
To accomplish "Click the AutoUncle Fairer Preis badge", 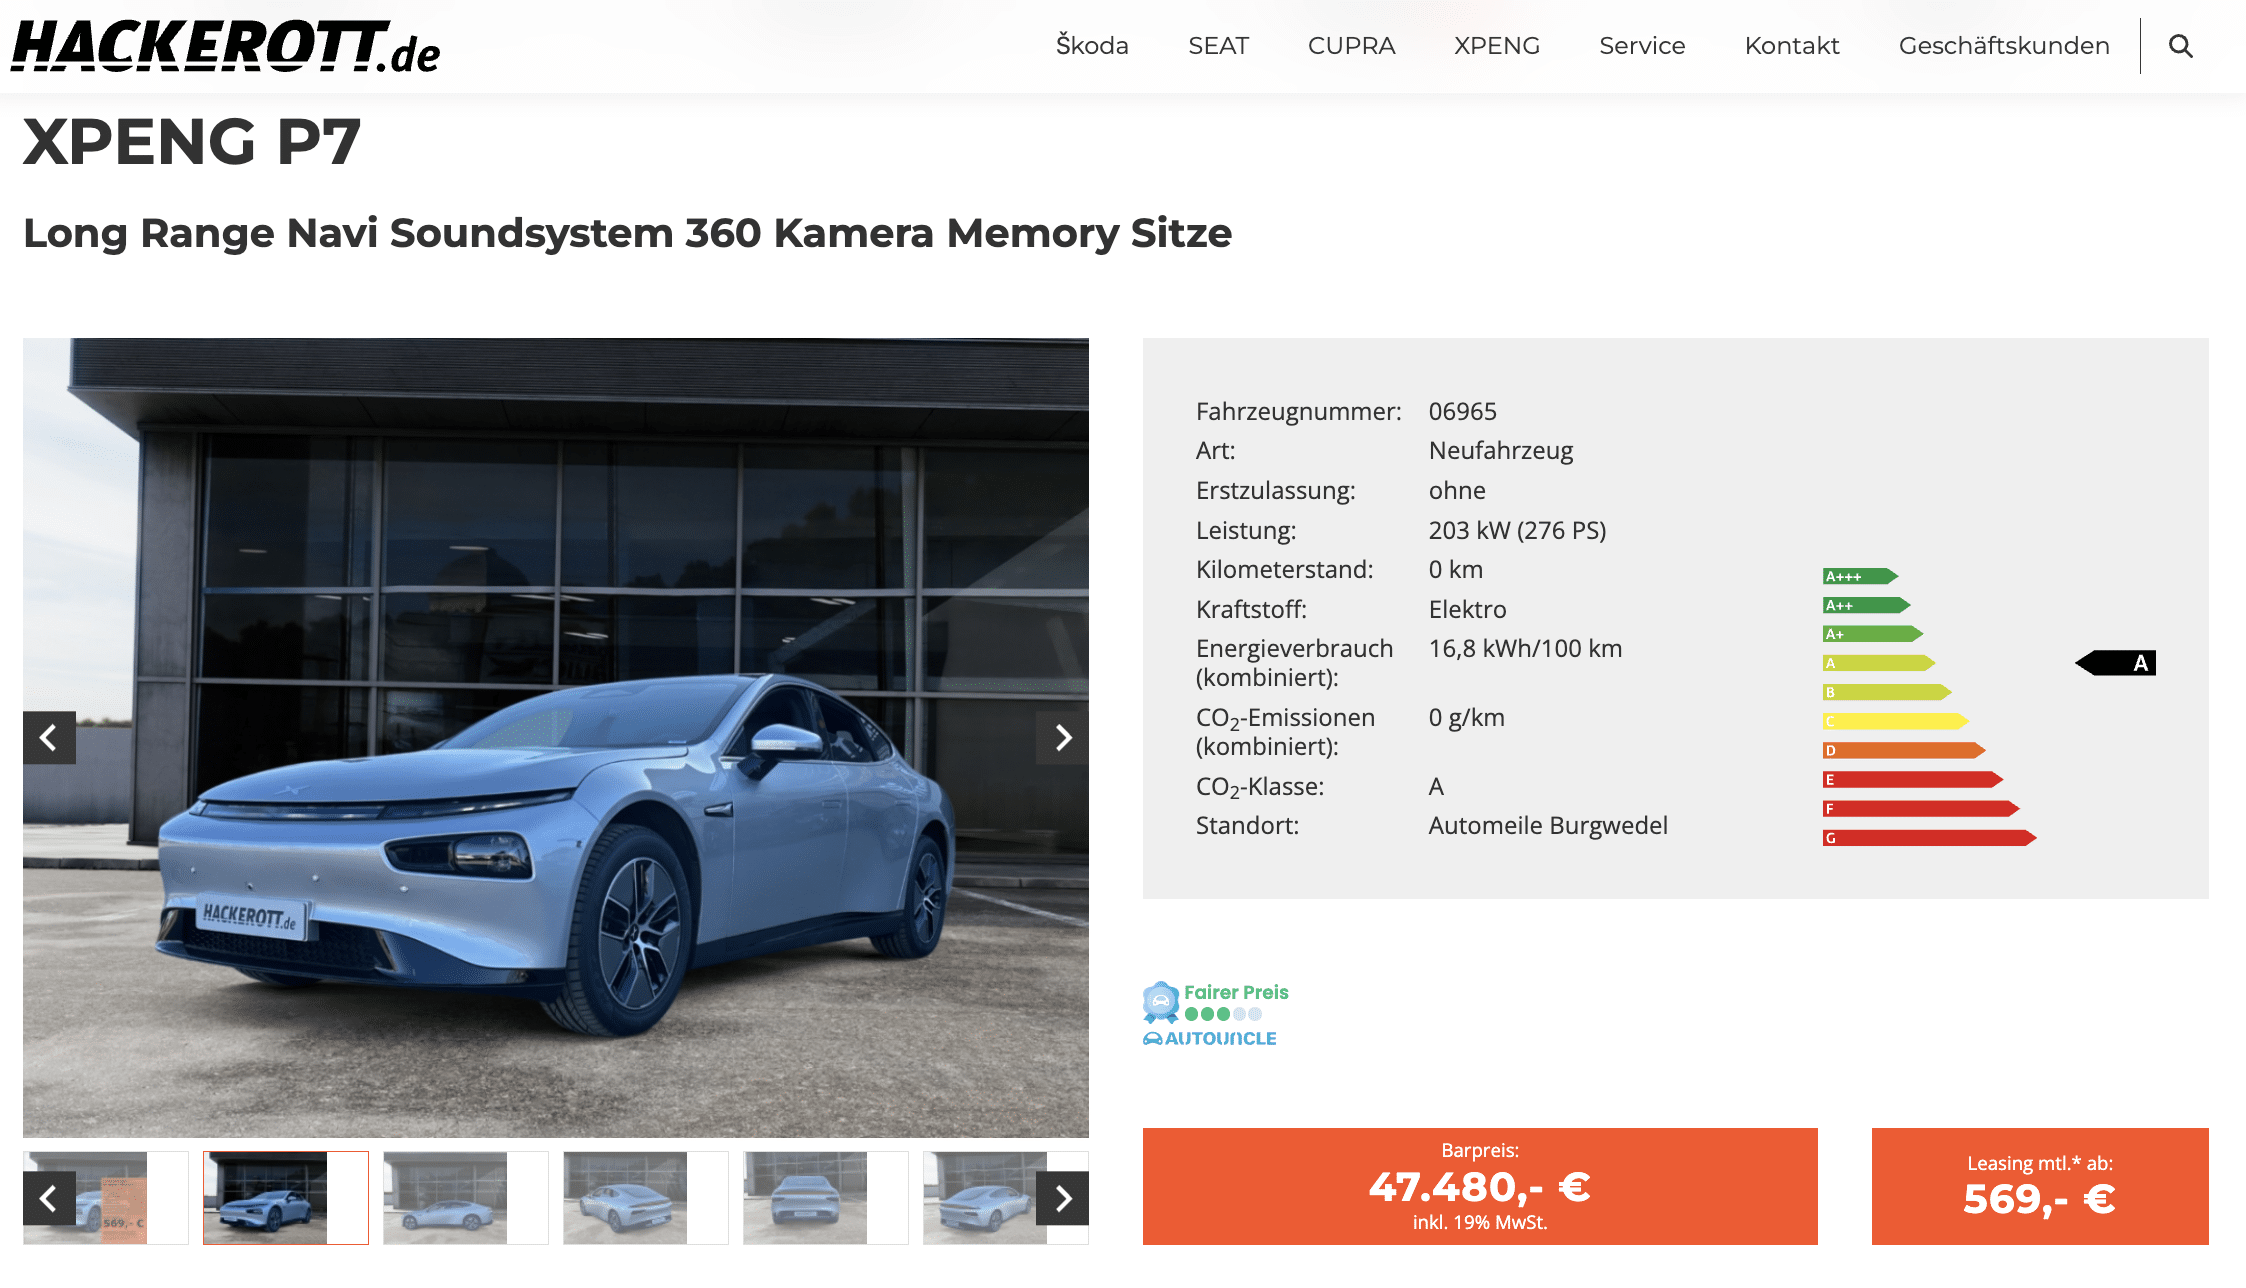I will [x=1215, y=1014].
